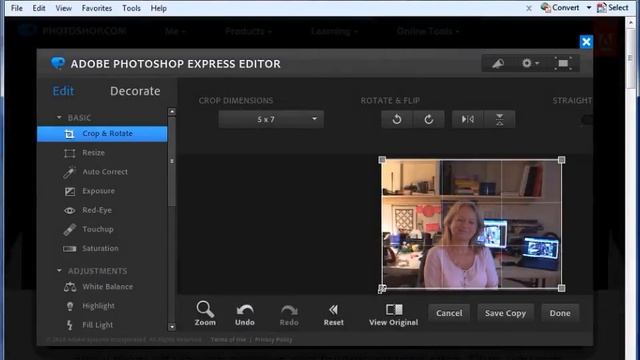Click the Zoom magnifier tool
Screen dimensions: 640x360
click(205, 313)
